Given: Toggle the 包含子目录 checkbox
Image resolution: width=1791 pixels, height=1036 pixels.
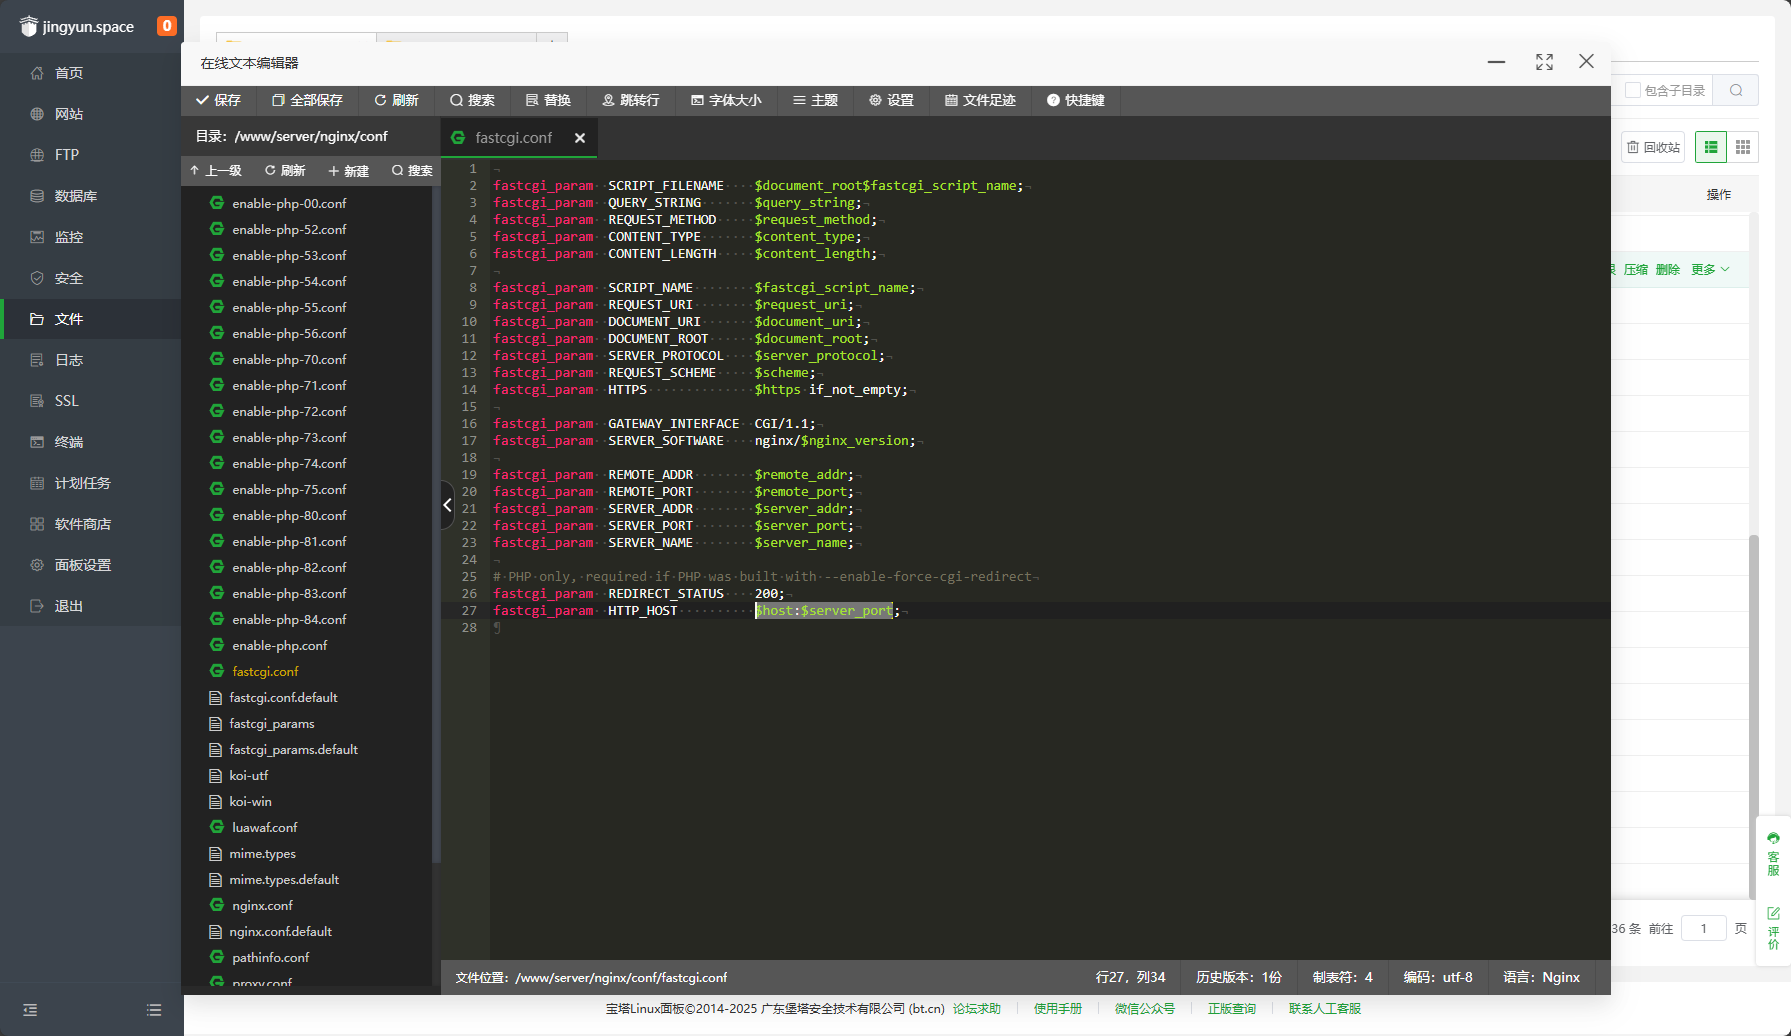Looking at the screenshot, I should (1633, 90).
